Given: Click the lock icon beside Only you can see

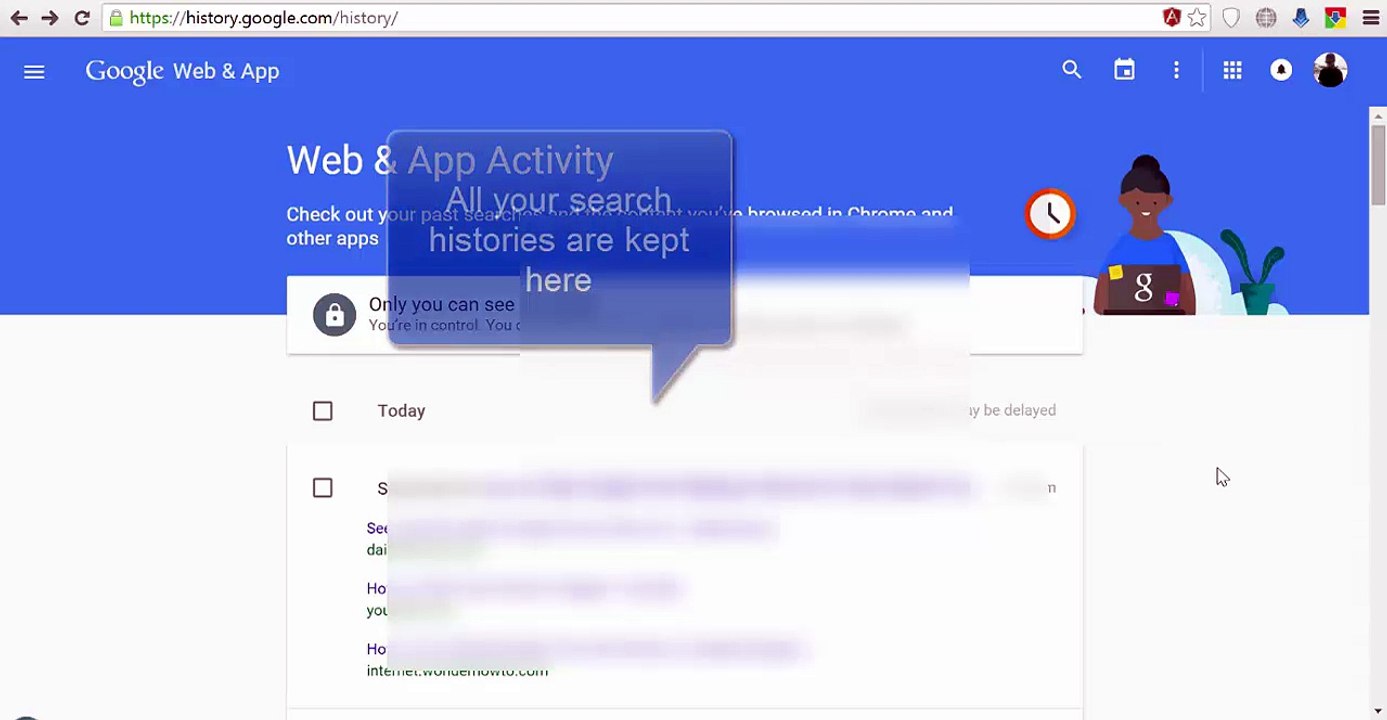Looking at the screenshot, I should click(334, 315).
